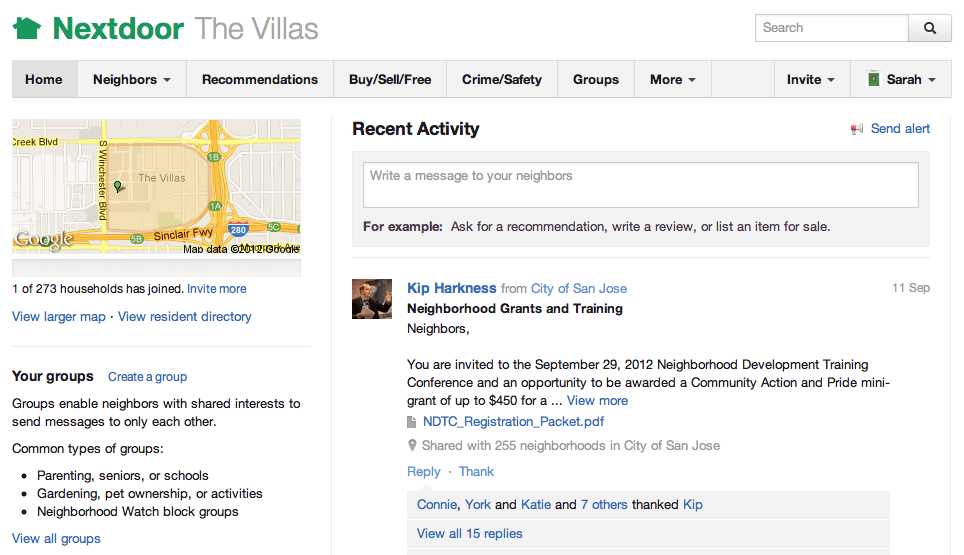This screenshot has width=964, height=555.
Task: Open the View all 15 replies link
Action: (470, 533)
